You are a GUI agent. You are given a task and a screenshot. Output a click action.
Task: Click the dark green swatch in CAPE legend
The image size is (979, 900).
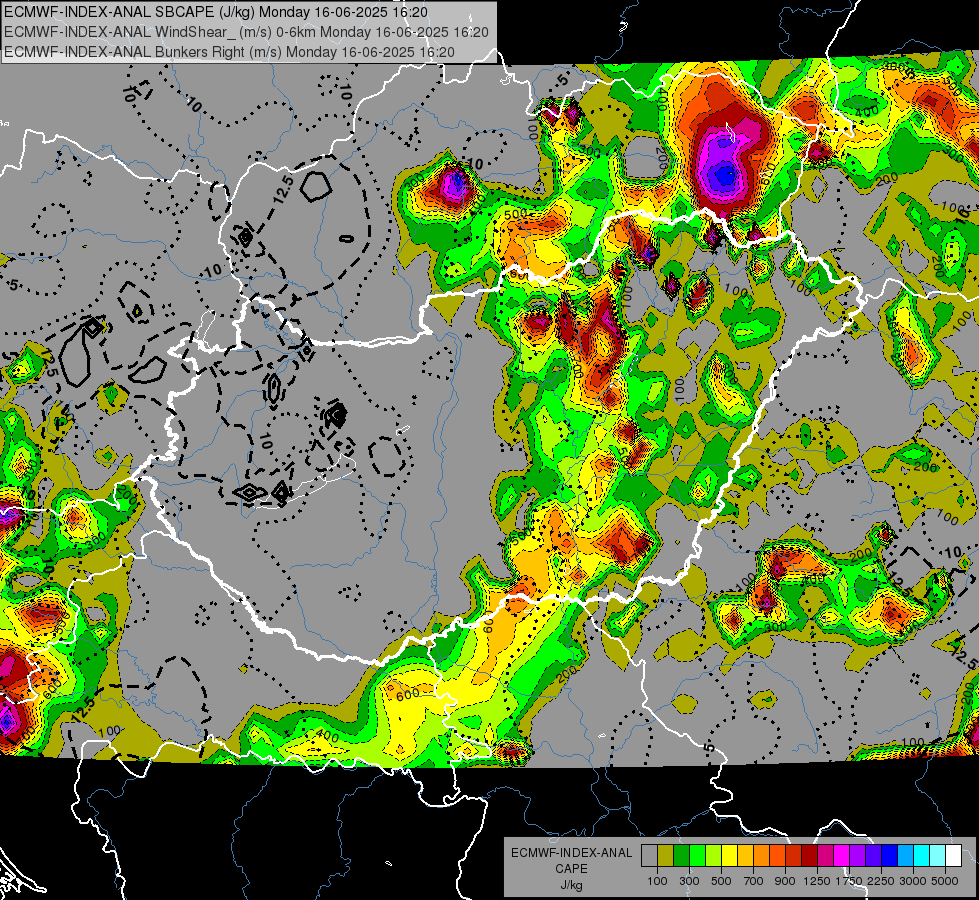pos(681,856)
